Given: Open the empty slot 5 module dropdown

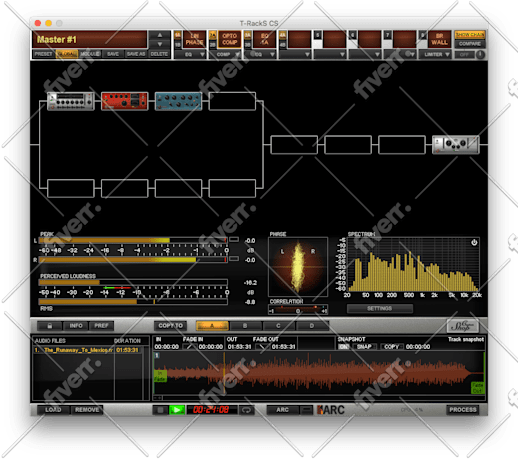Looking at the screenshot, I should pos(330,54).
